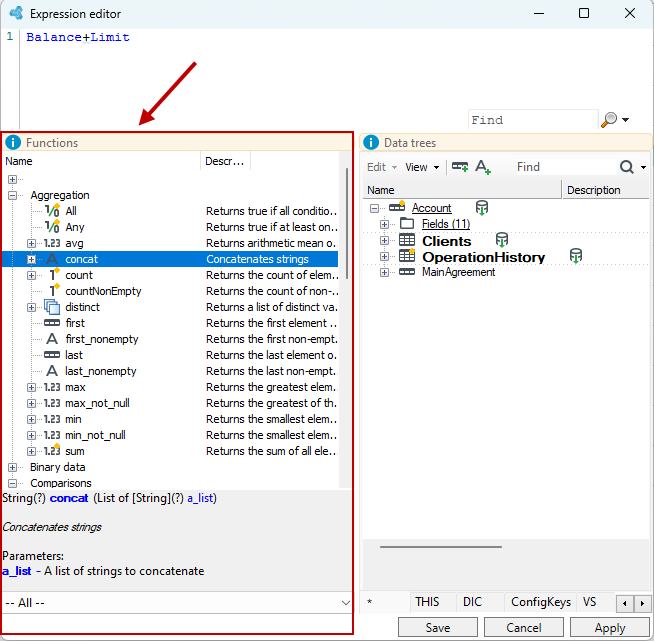Switch to the ConfigKeys tab
This screenshot has height=641, width=654.
coord(541,602)
